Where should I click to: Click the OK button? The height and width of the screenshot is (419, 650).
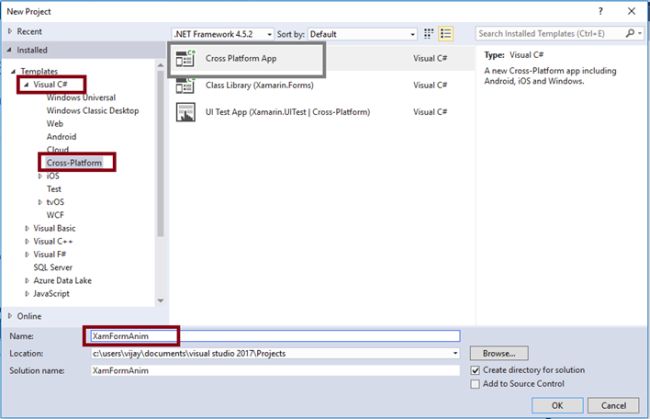pos(558,405)
